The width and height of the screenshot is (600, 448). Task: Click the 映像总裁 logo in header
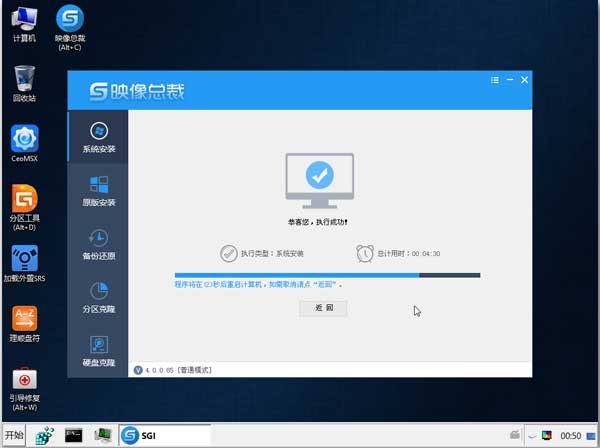pyautogui.click(x=137, y=92)
